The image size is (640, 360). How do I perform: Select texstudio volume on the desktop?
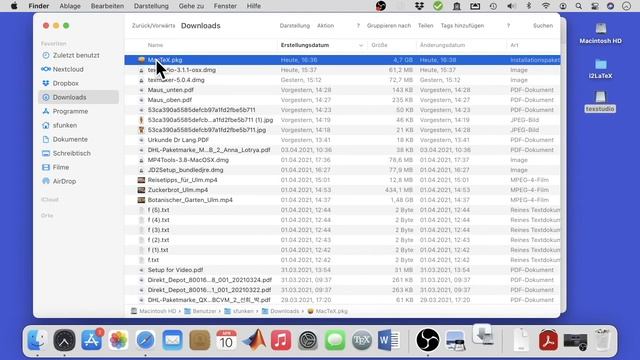point(600,102)
